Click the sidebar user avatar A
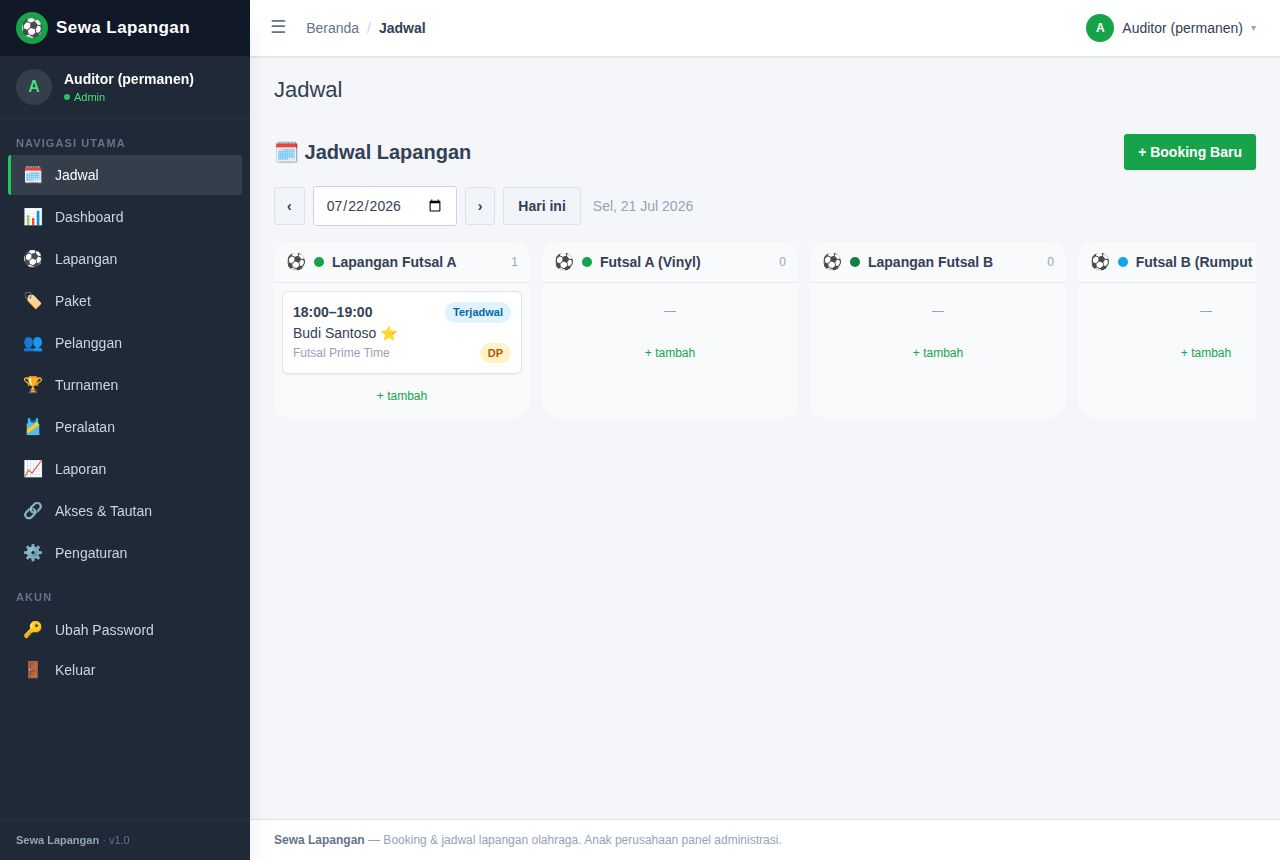Image resolution: width=1280 pixels, height=860 pixels. click(34, 87)
